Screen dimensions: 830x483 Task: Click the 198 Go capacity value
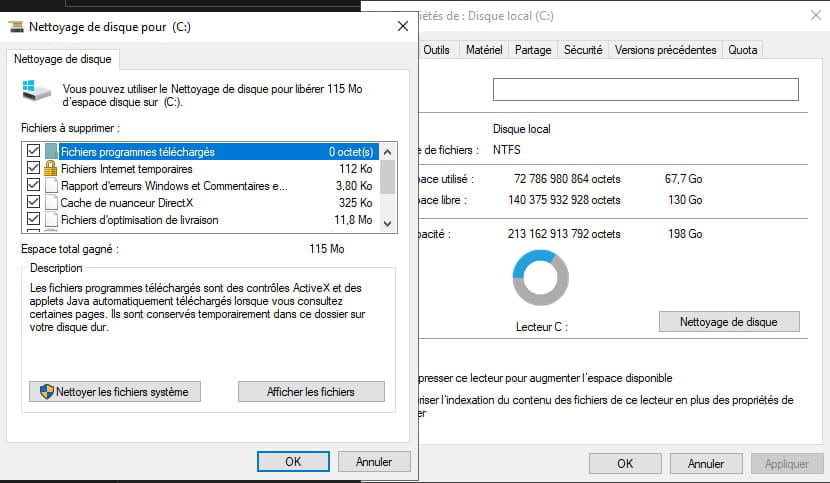(x=685, y=234)
